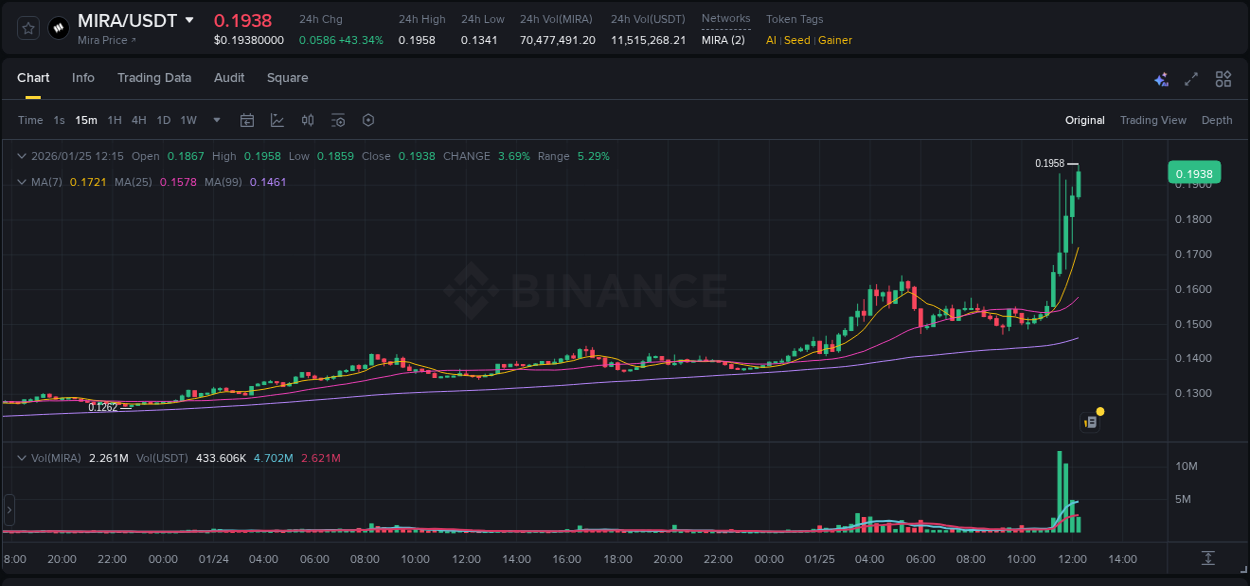
Task: Switch chart rendering to Trading View
Action: (1153, 120)
